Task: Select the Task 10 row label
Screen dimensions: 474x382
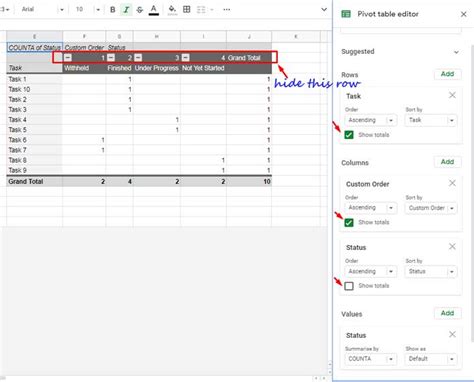Action: [34, 89]
